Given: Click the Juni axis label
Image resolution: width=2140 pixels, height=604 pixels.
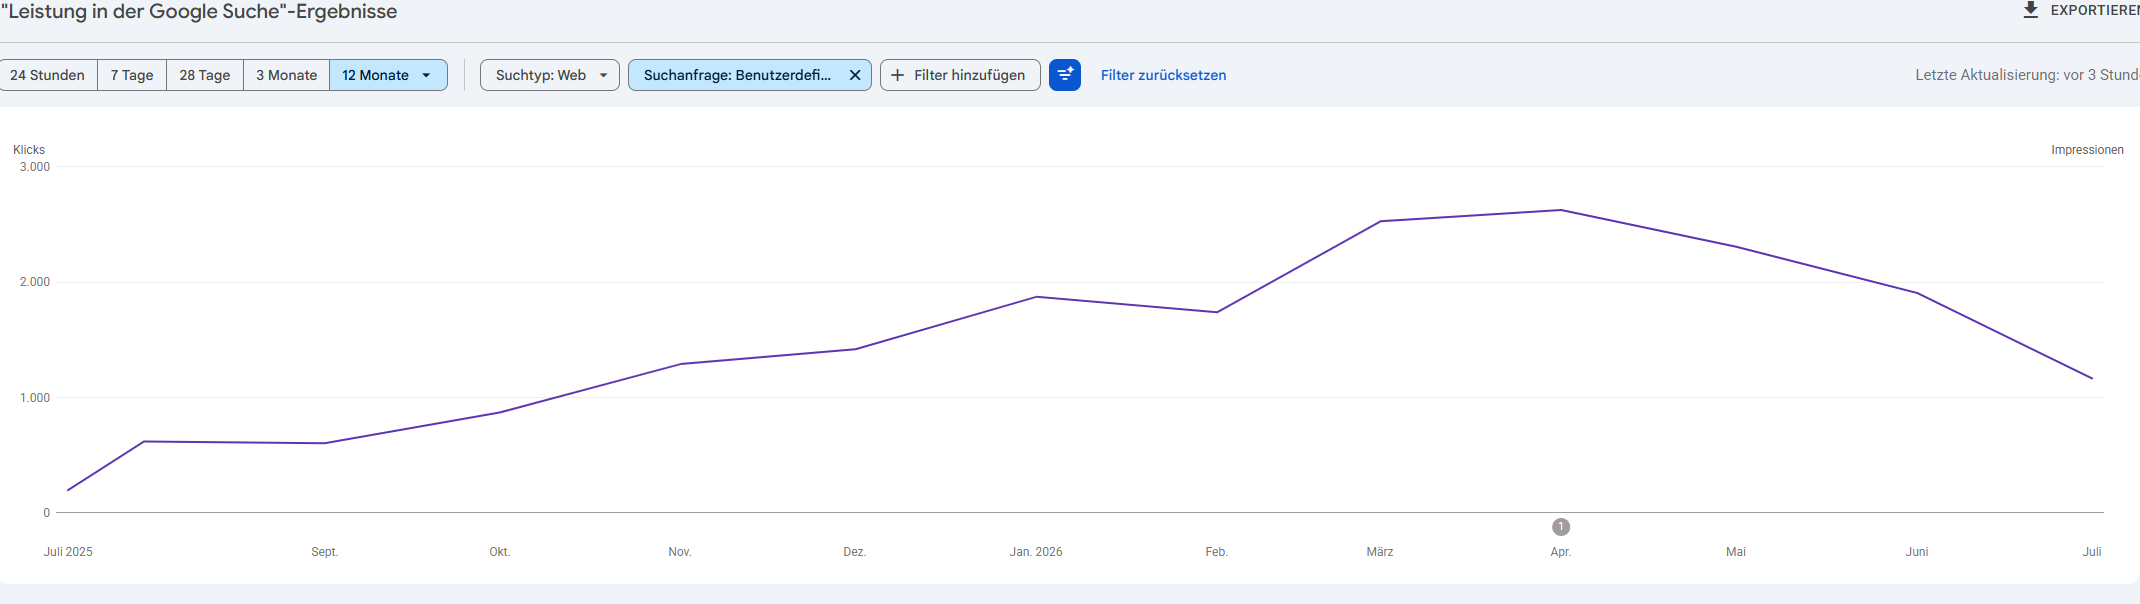Looking at the screenshot, I should pos(1917,552).
